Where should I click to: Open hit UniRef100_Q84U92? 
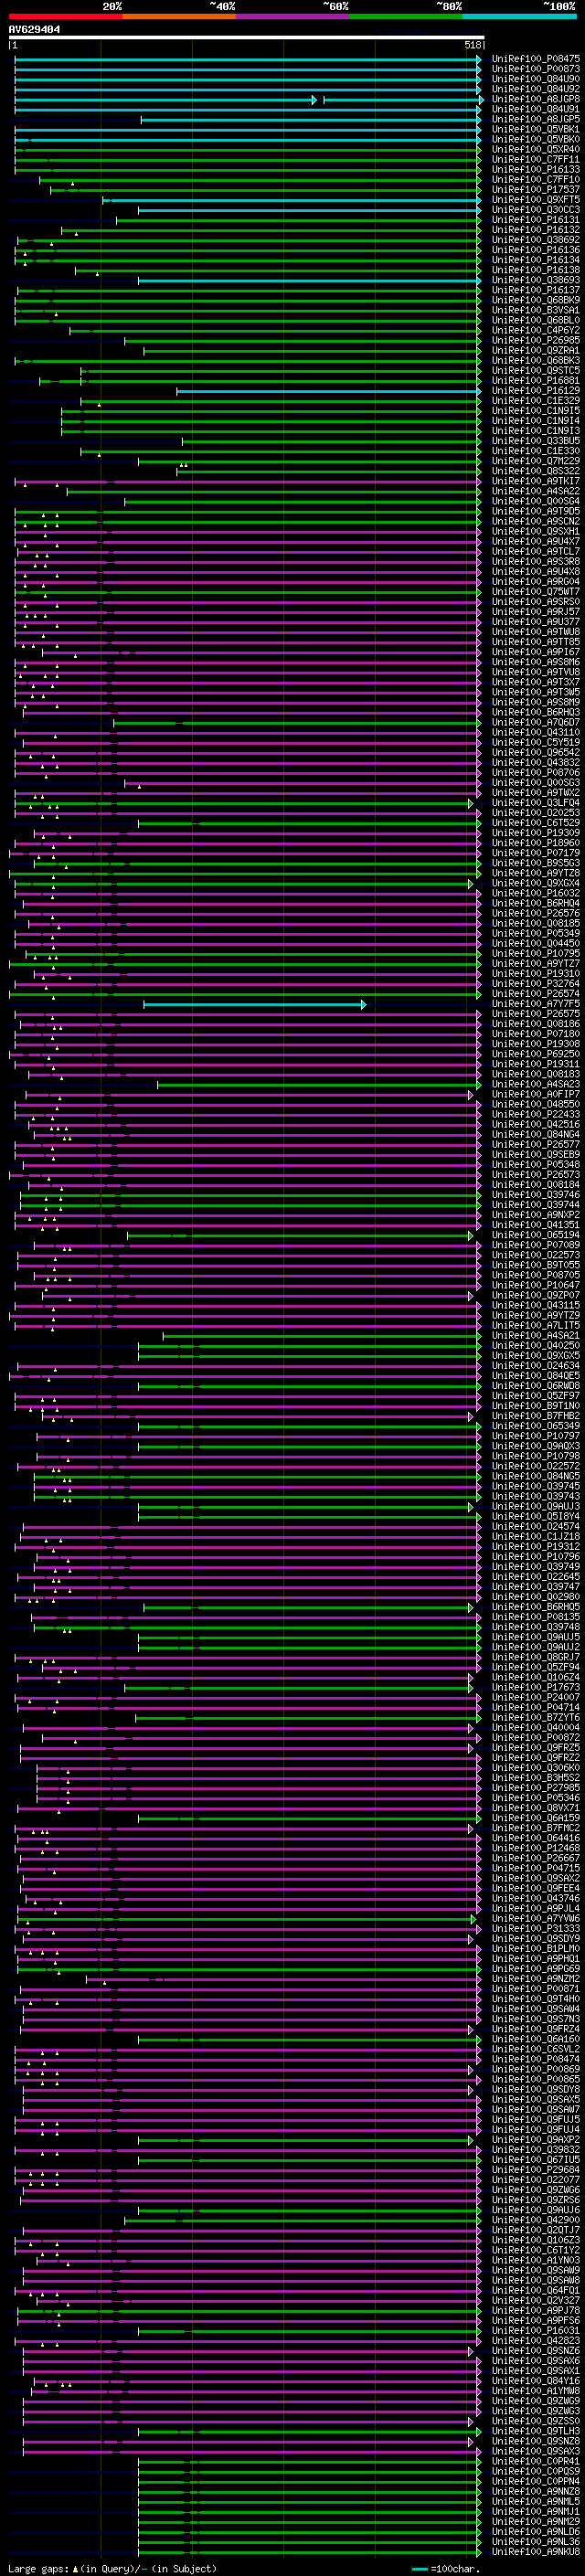535,89
